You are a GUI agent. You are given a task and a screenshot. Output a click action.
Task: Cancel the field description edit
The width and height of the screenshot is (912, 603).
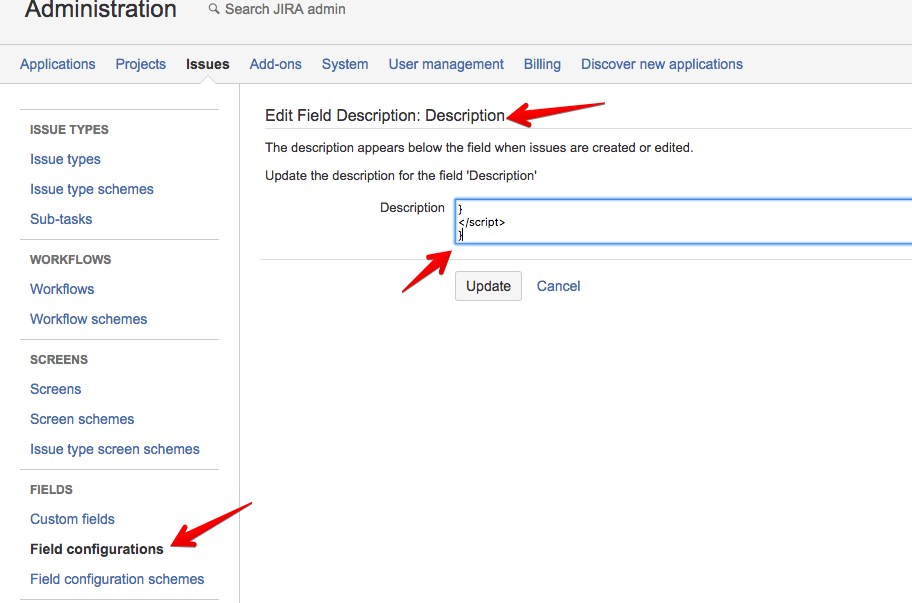point(558,286)
